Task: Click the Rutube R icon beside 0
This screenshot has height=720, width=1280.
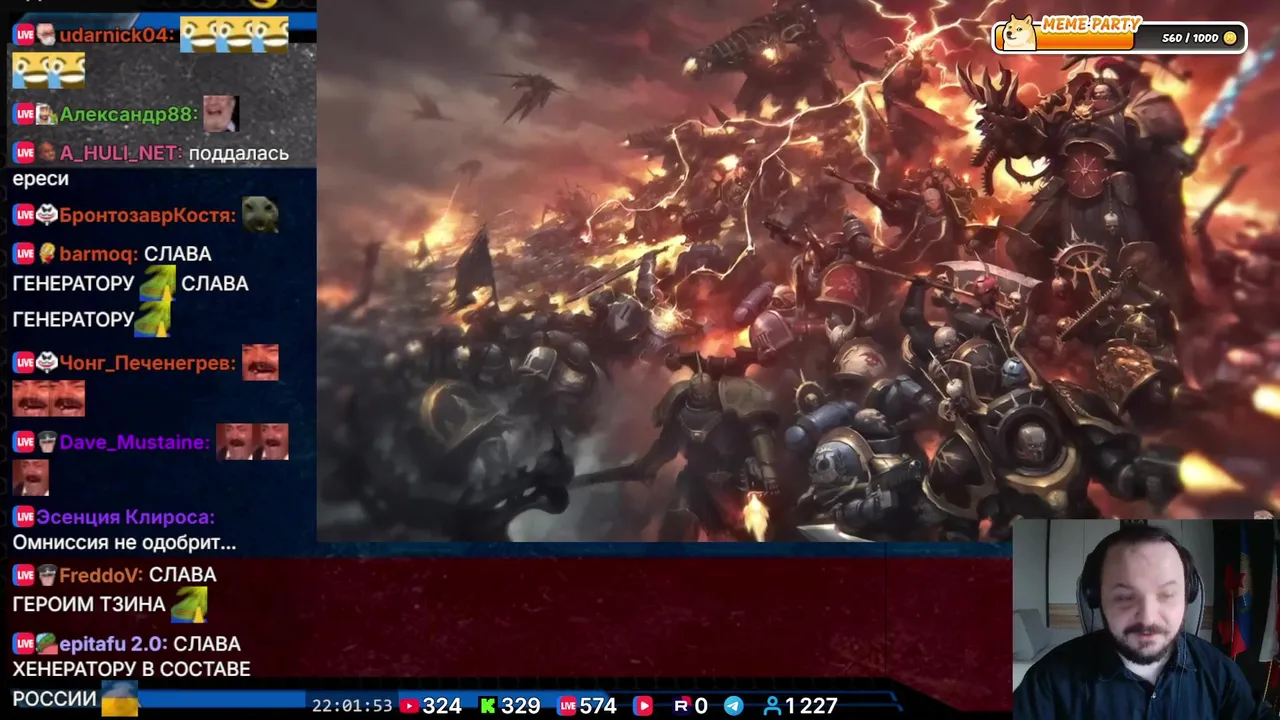Action: (682, 706)
